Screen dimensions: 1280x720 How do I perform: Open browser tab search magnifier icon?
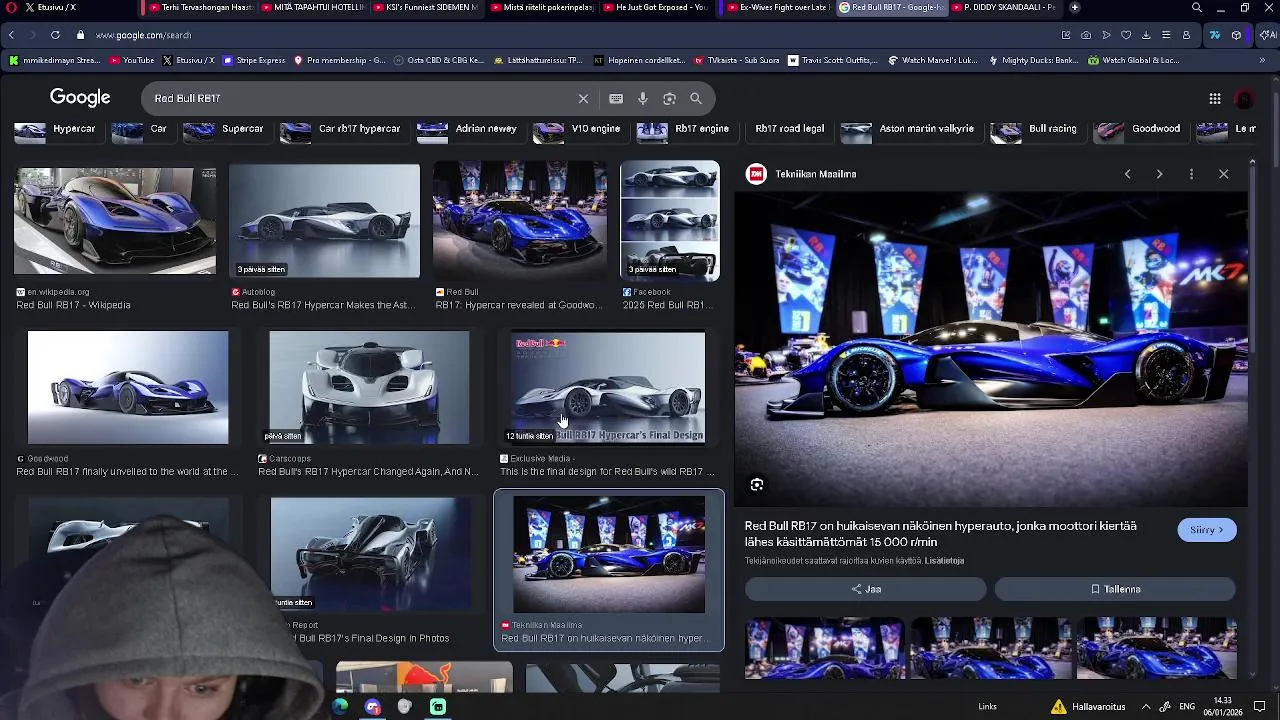pos(1197,7)
